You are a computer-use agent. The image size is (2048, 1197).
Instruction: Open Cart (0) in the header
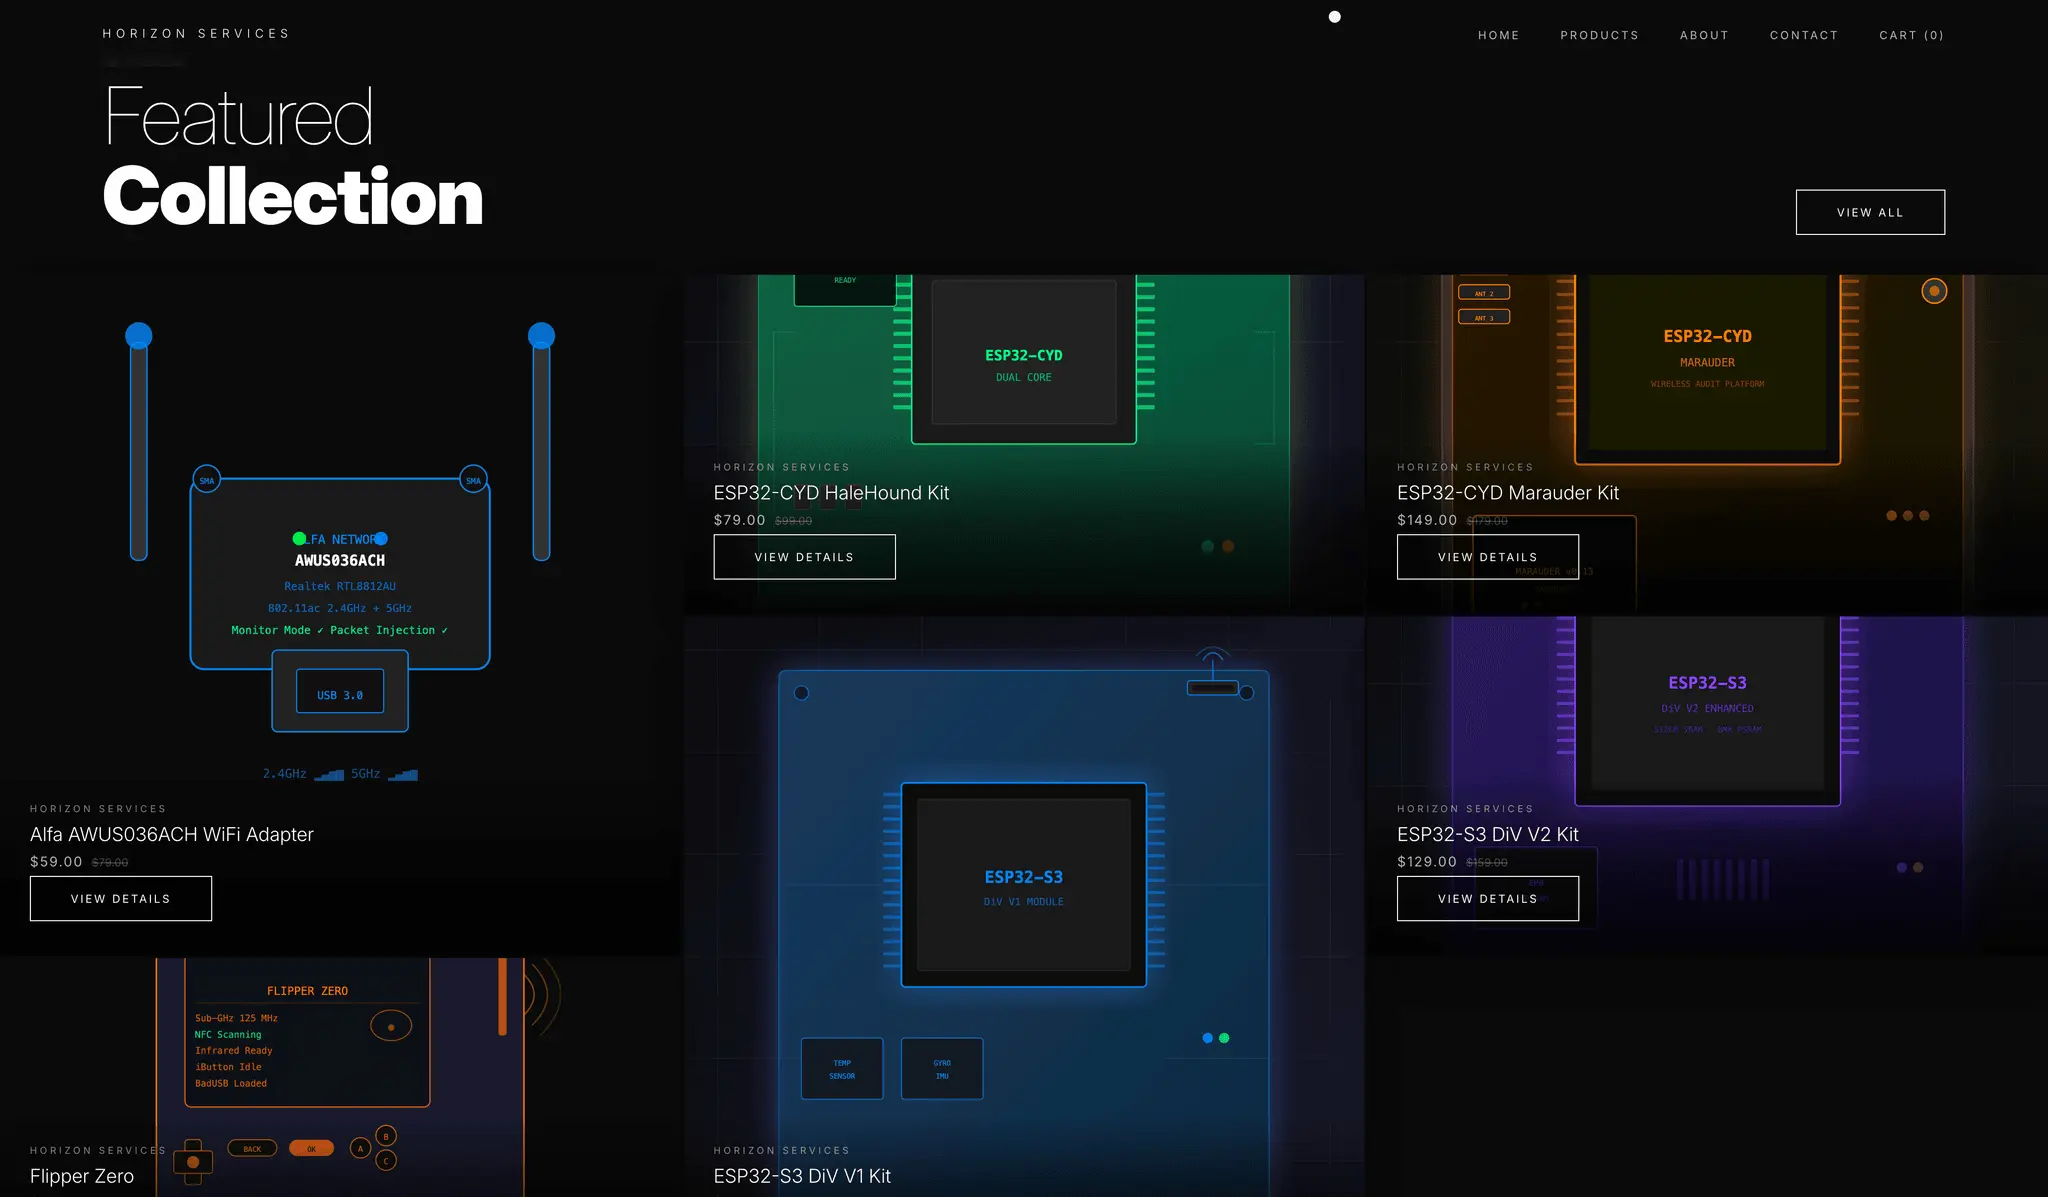tap(1911, 35)
